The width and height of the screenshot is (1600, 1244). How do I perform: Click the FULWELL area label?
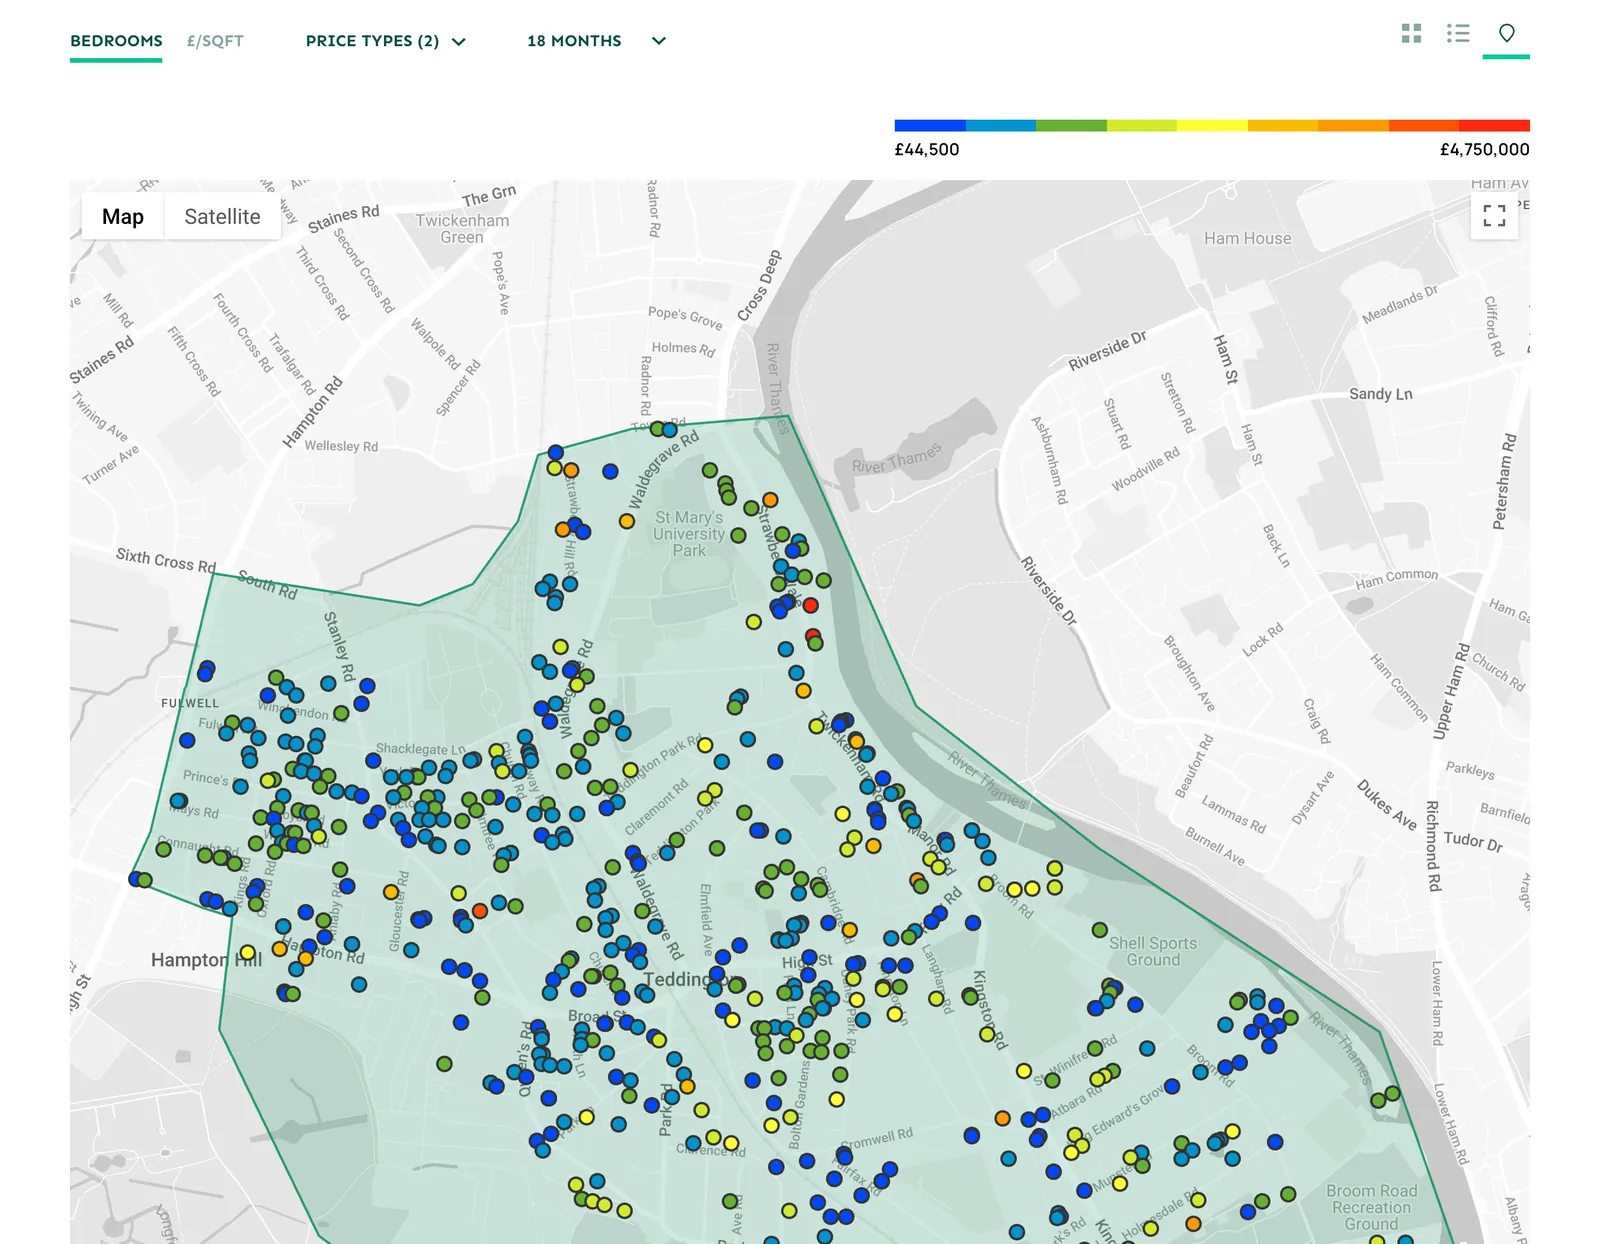(190, 703)
